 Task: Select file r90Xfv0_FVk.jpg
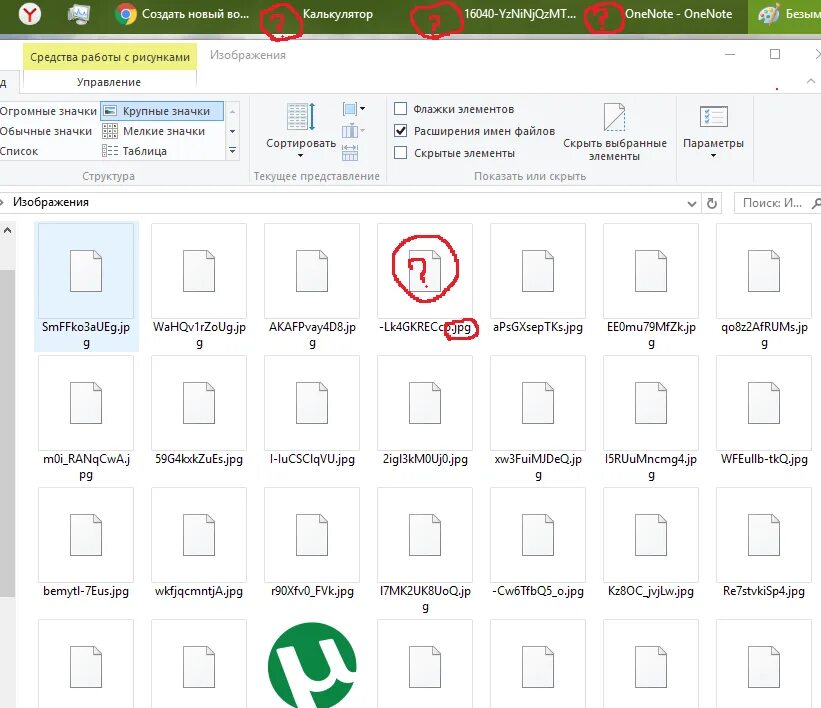[312, 543]
